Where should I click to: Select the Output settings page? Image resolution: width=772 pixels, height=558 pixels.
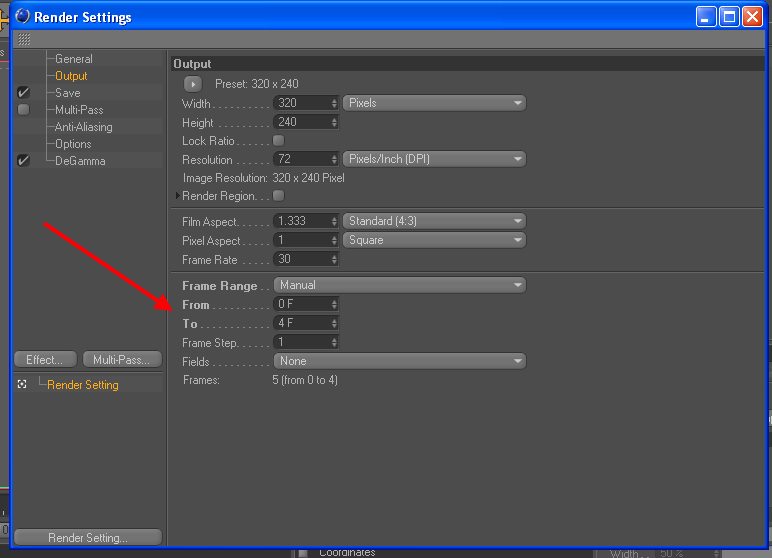71,76
